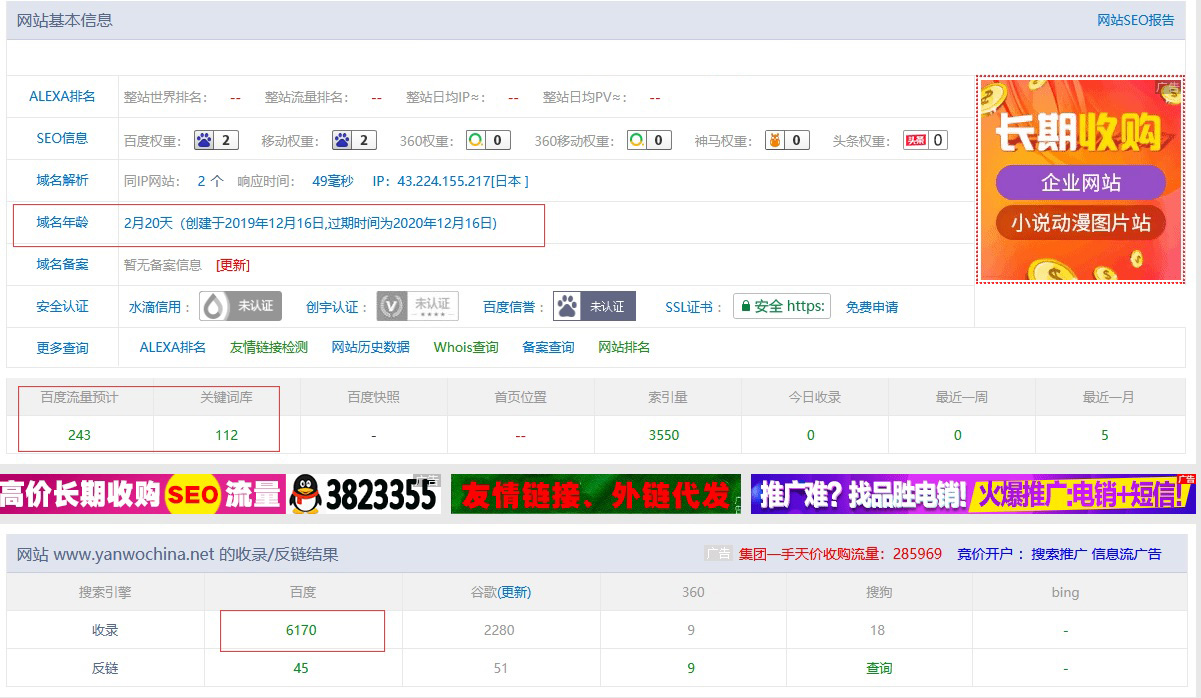Open the 免费申请 SSL link
Viewport: 1201px width, 698px height.
click(872, 307)
